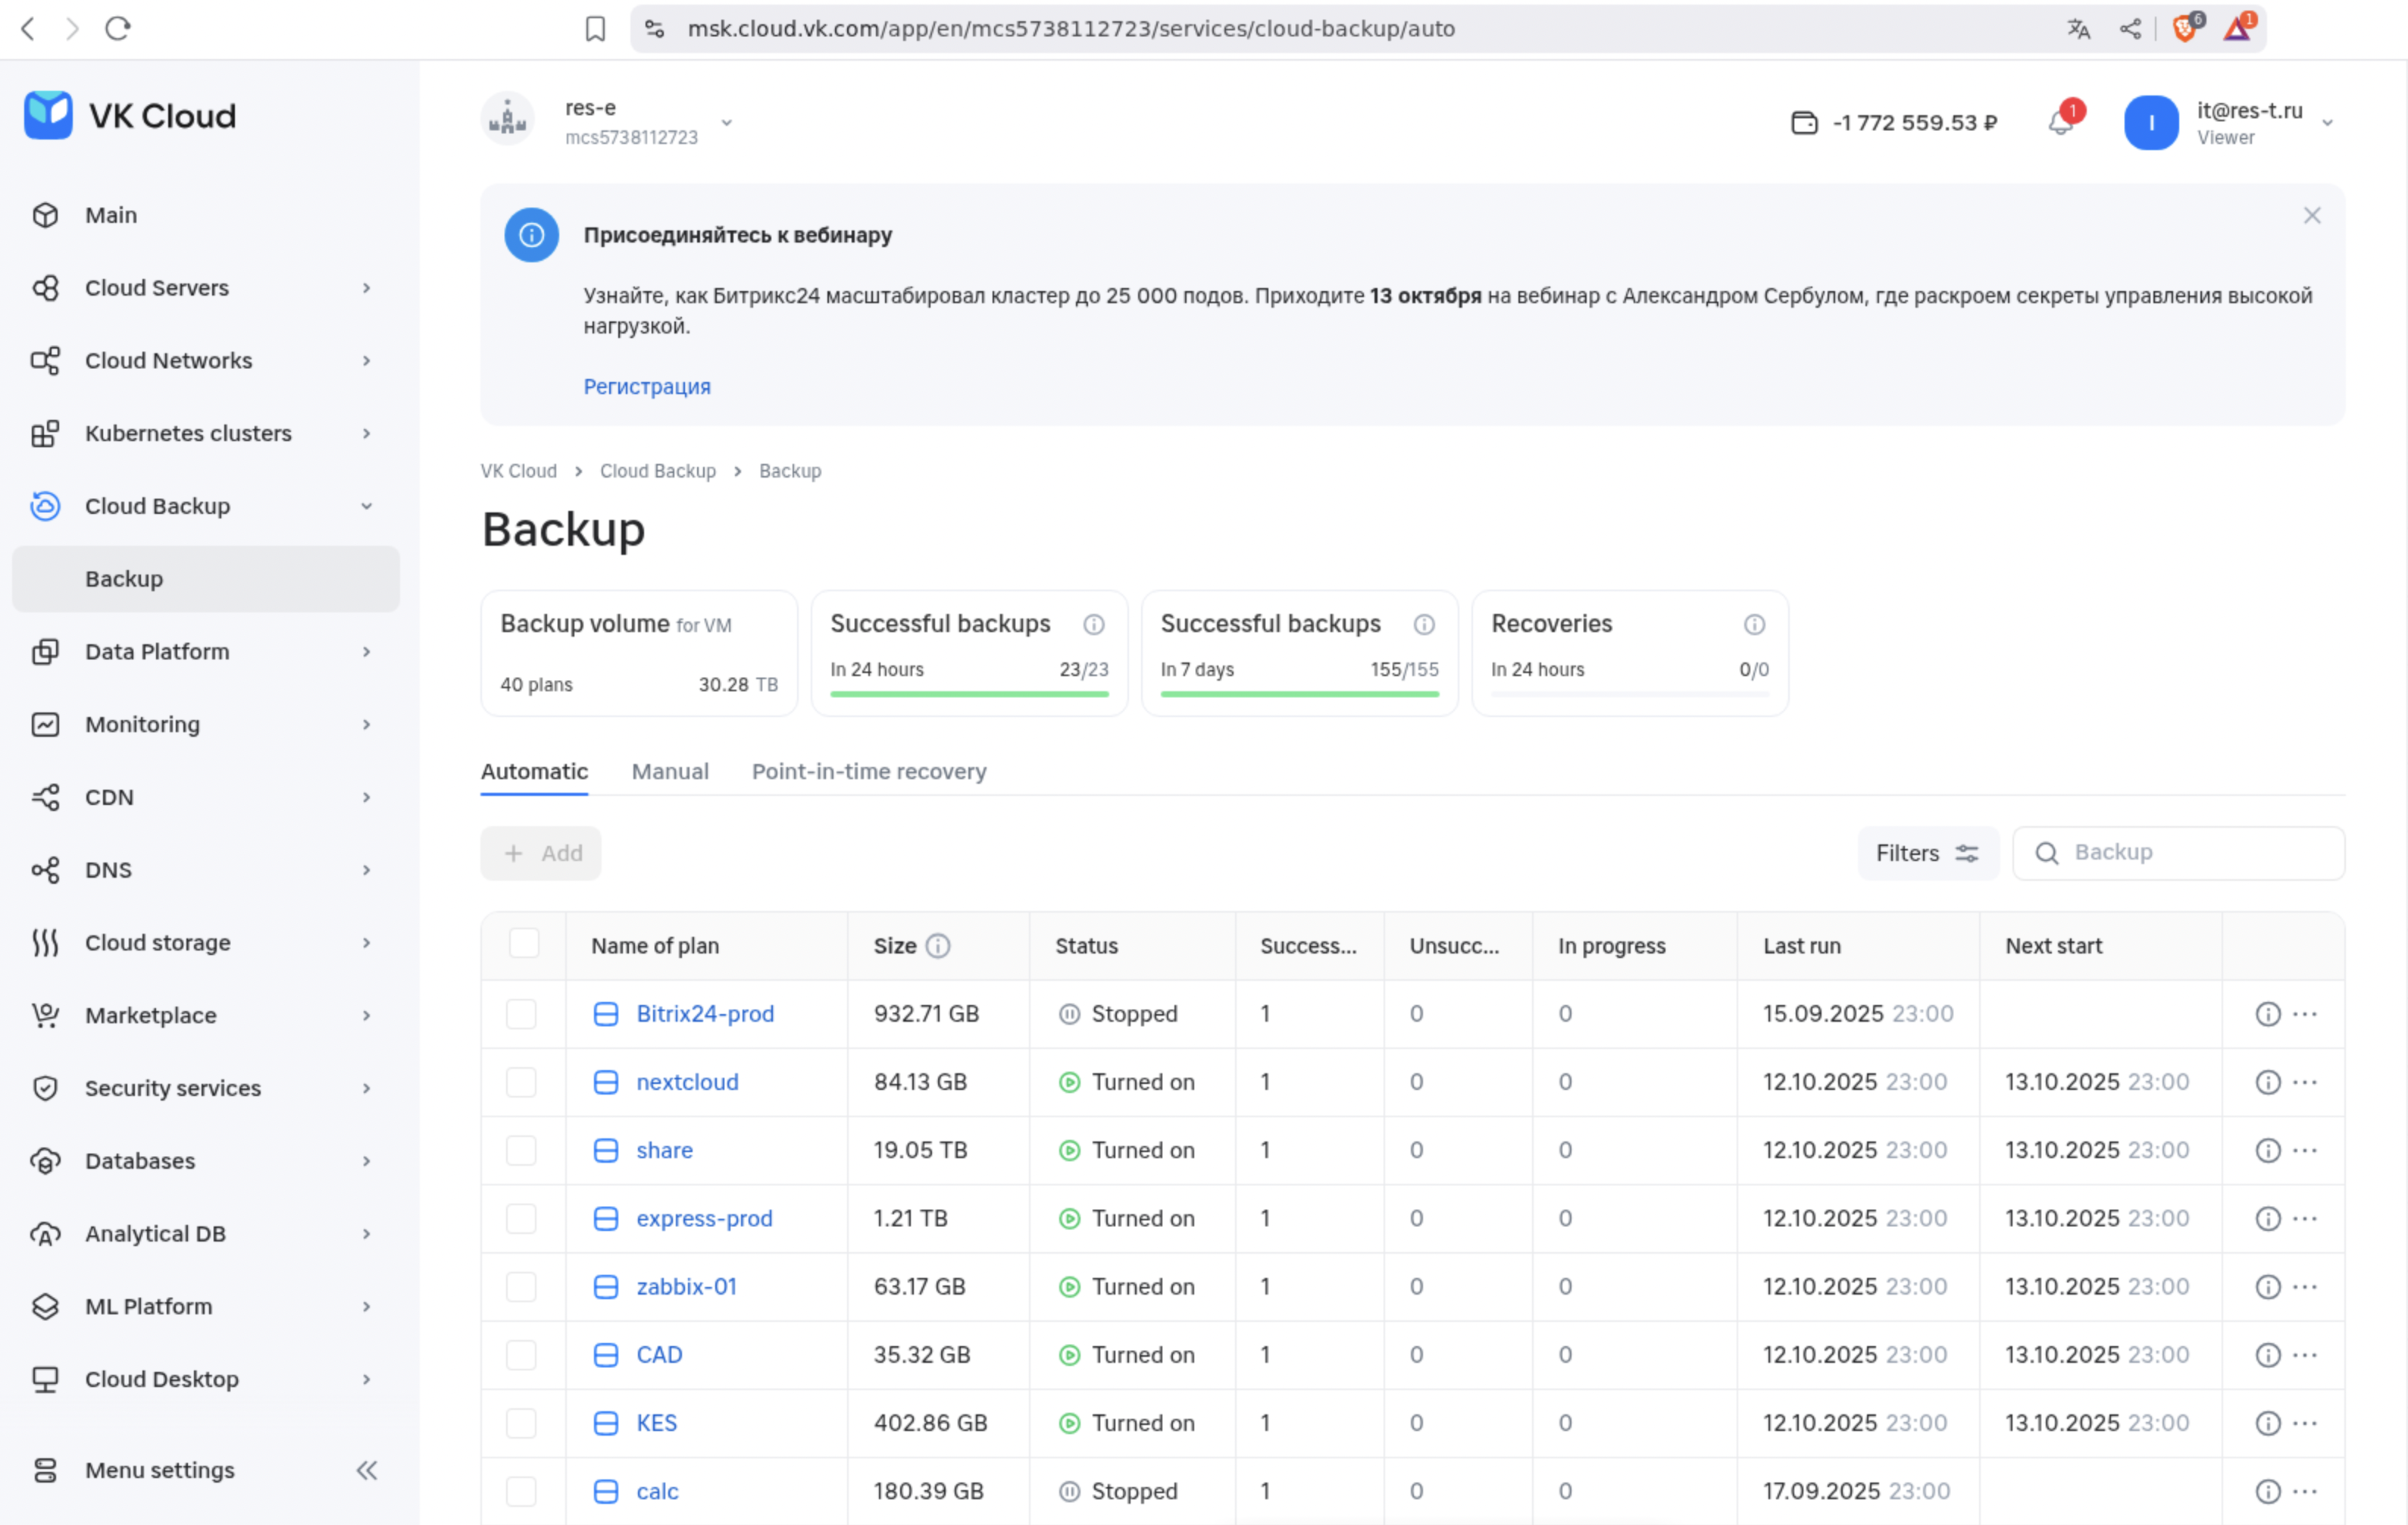Click info icon in Bitrix24-prod row

[x=2267, y=1014]
